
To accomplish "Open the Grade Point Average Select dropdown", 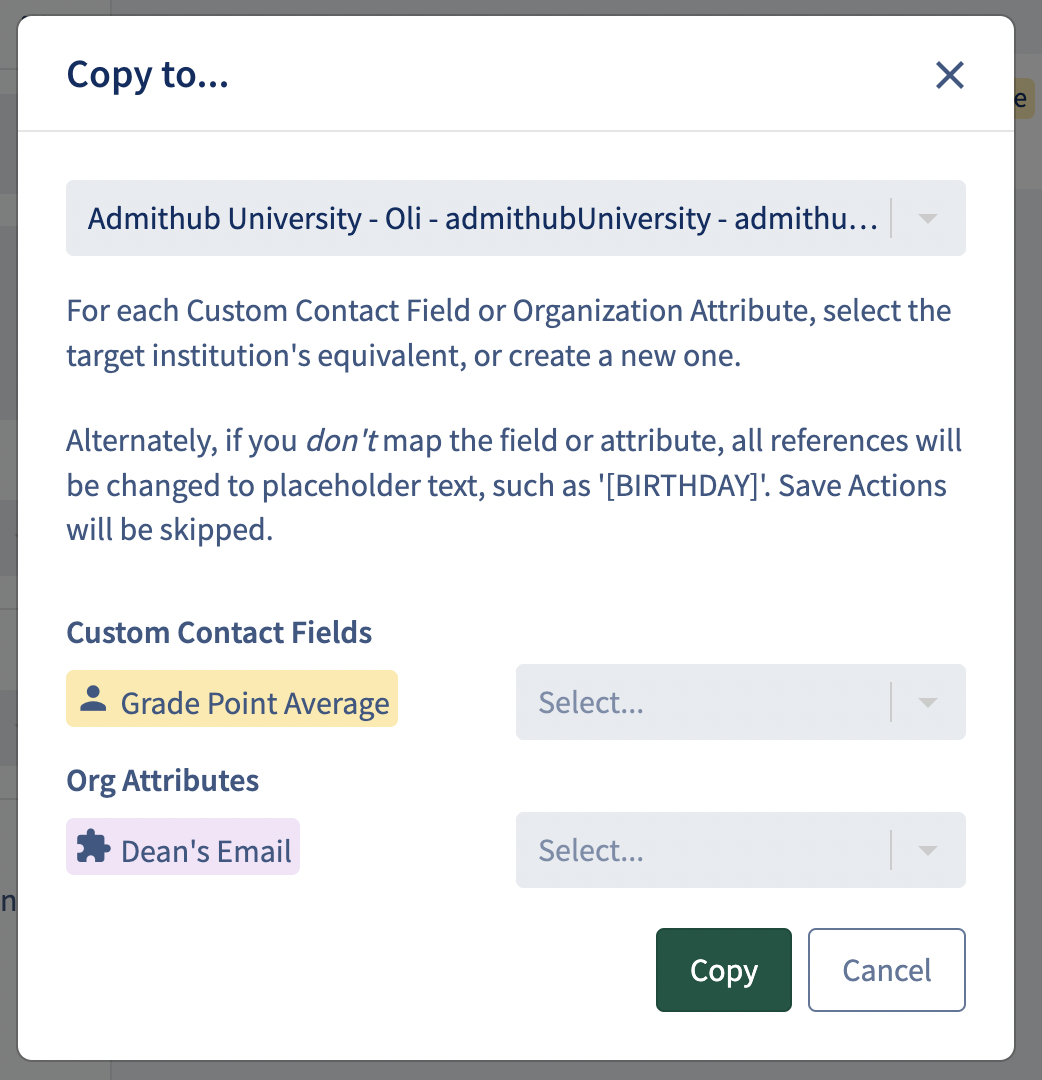I will [740, 702].
